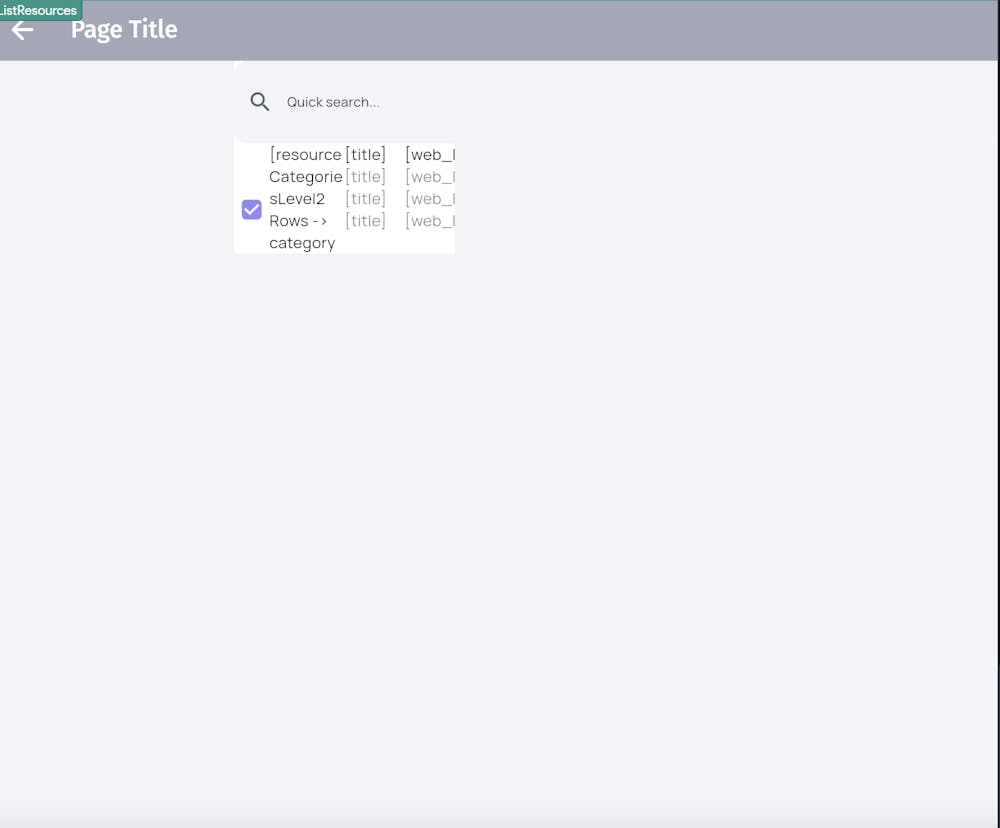Uncheck the resource categories row checkbox

(x=252, y=209)
